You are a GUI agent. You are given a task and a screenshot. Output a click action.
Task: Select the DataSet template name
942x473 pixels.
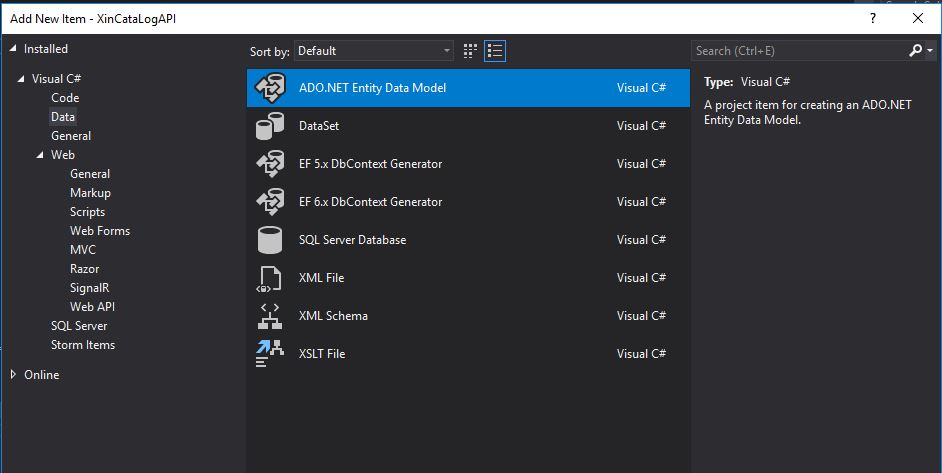[319, 126]
